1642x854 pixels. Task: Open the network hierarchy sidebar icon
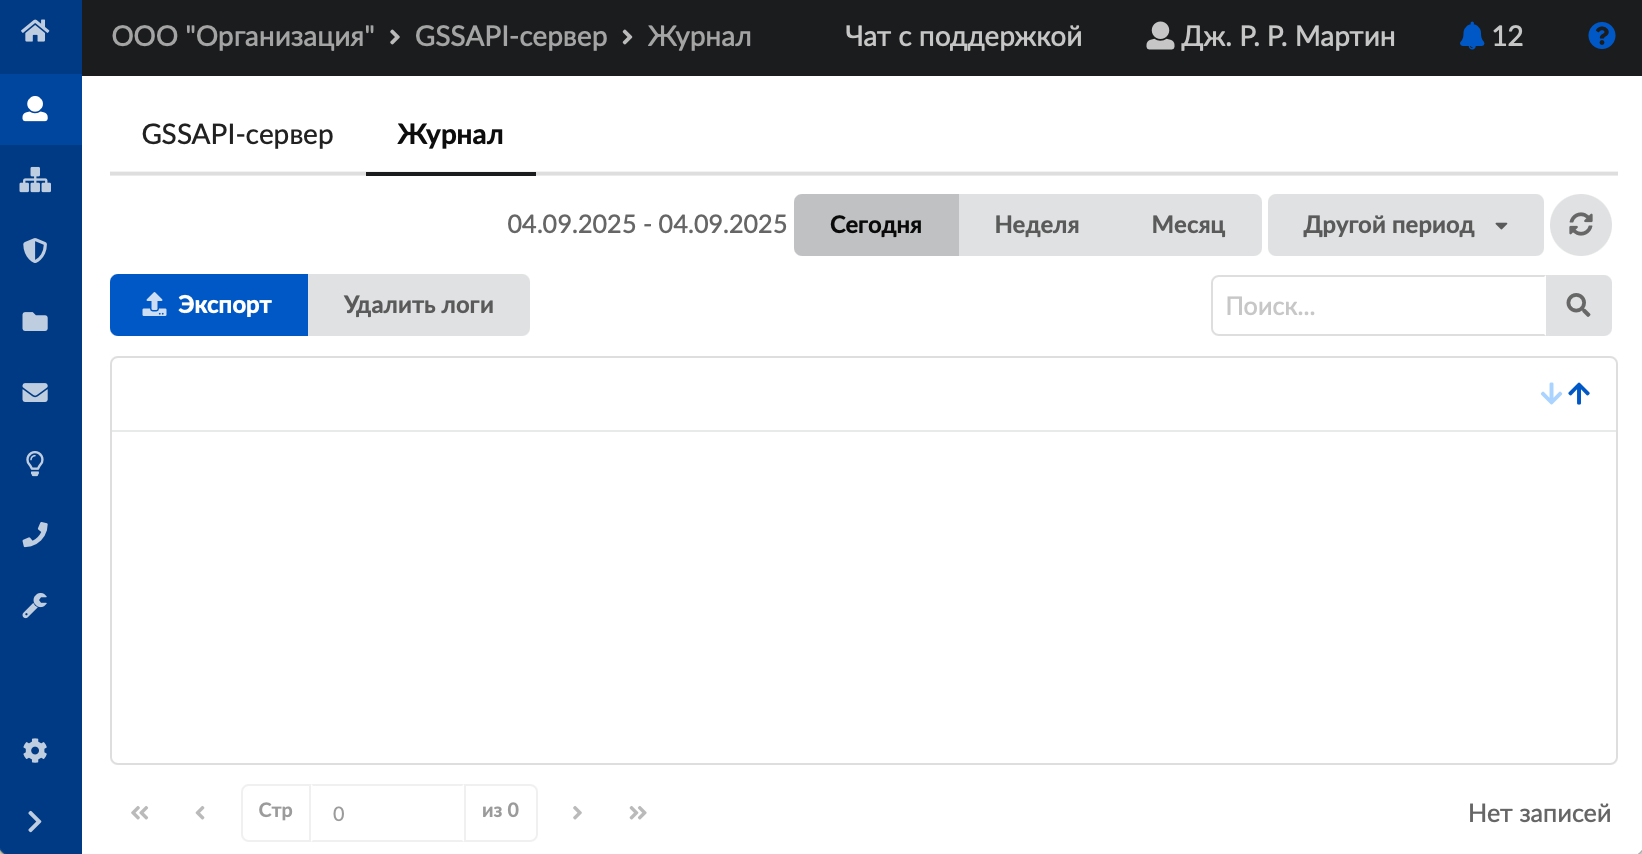coord(35,180)
